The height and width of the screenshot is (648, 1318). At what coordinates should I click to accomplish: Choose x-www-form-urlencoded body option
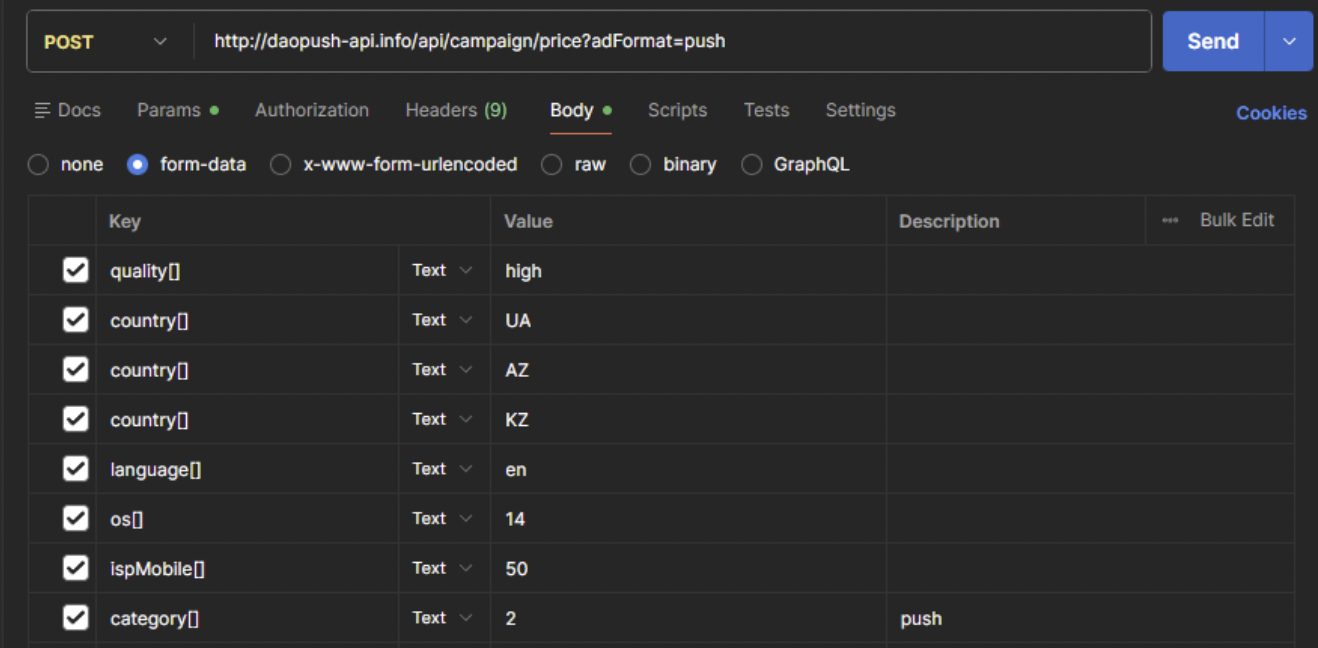pyautogui.click(x=281, y=165)
